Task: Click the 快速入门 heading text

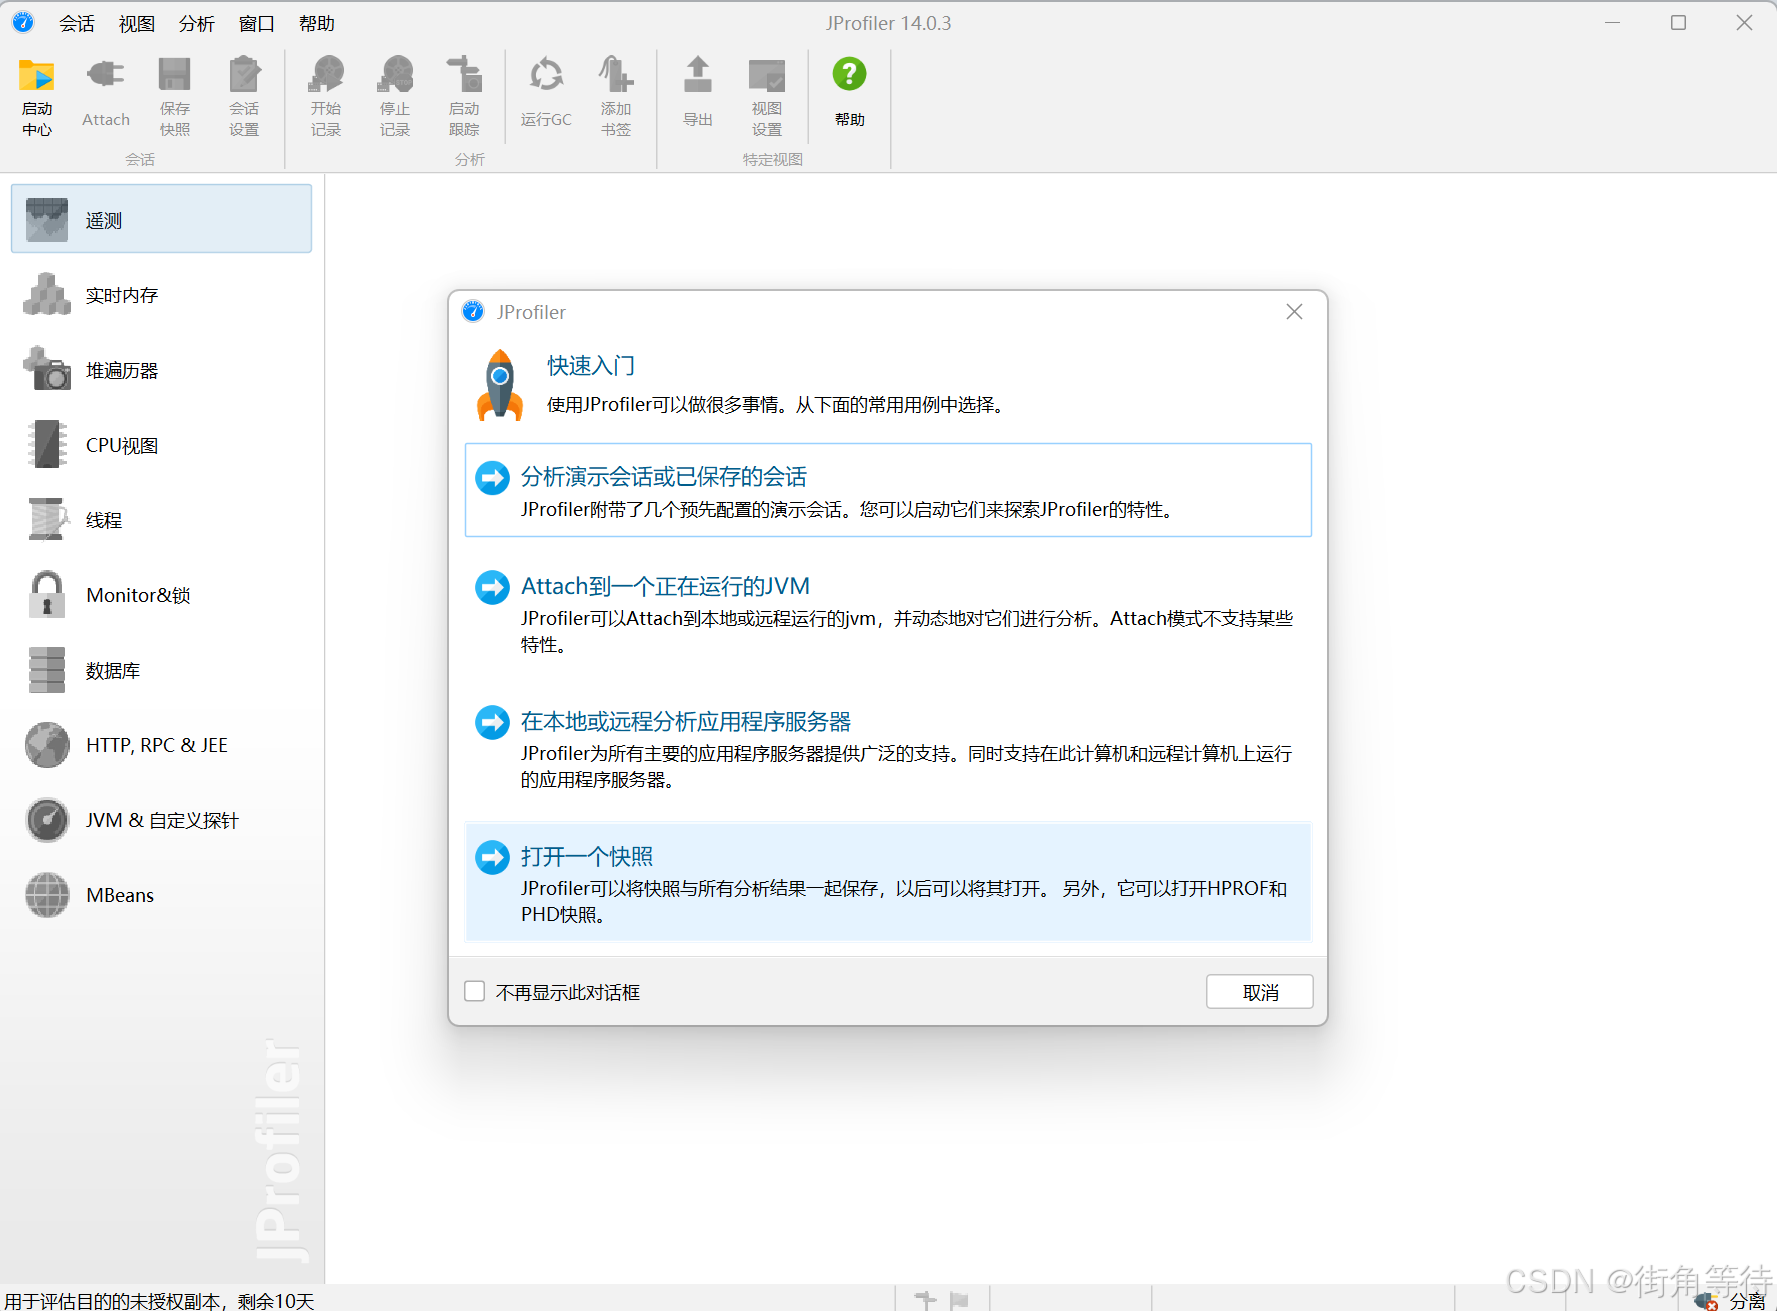Action: coord(591,366)
